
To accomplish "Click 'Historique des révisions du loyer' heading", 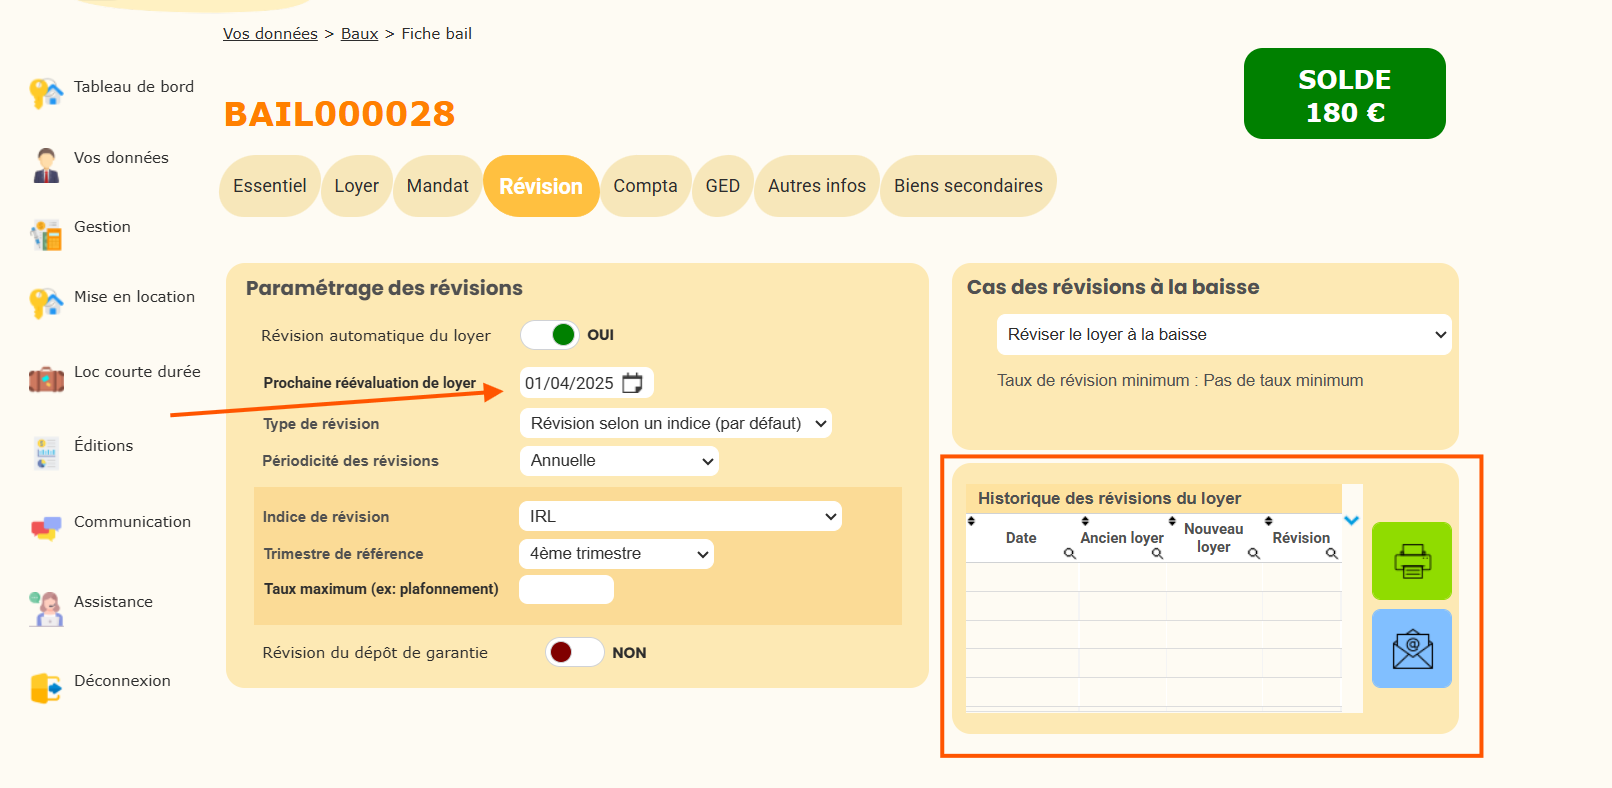I will [1109, 498].
